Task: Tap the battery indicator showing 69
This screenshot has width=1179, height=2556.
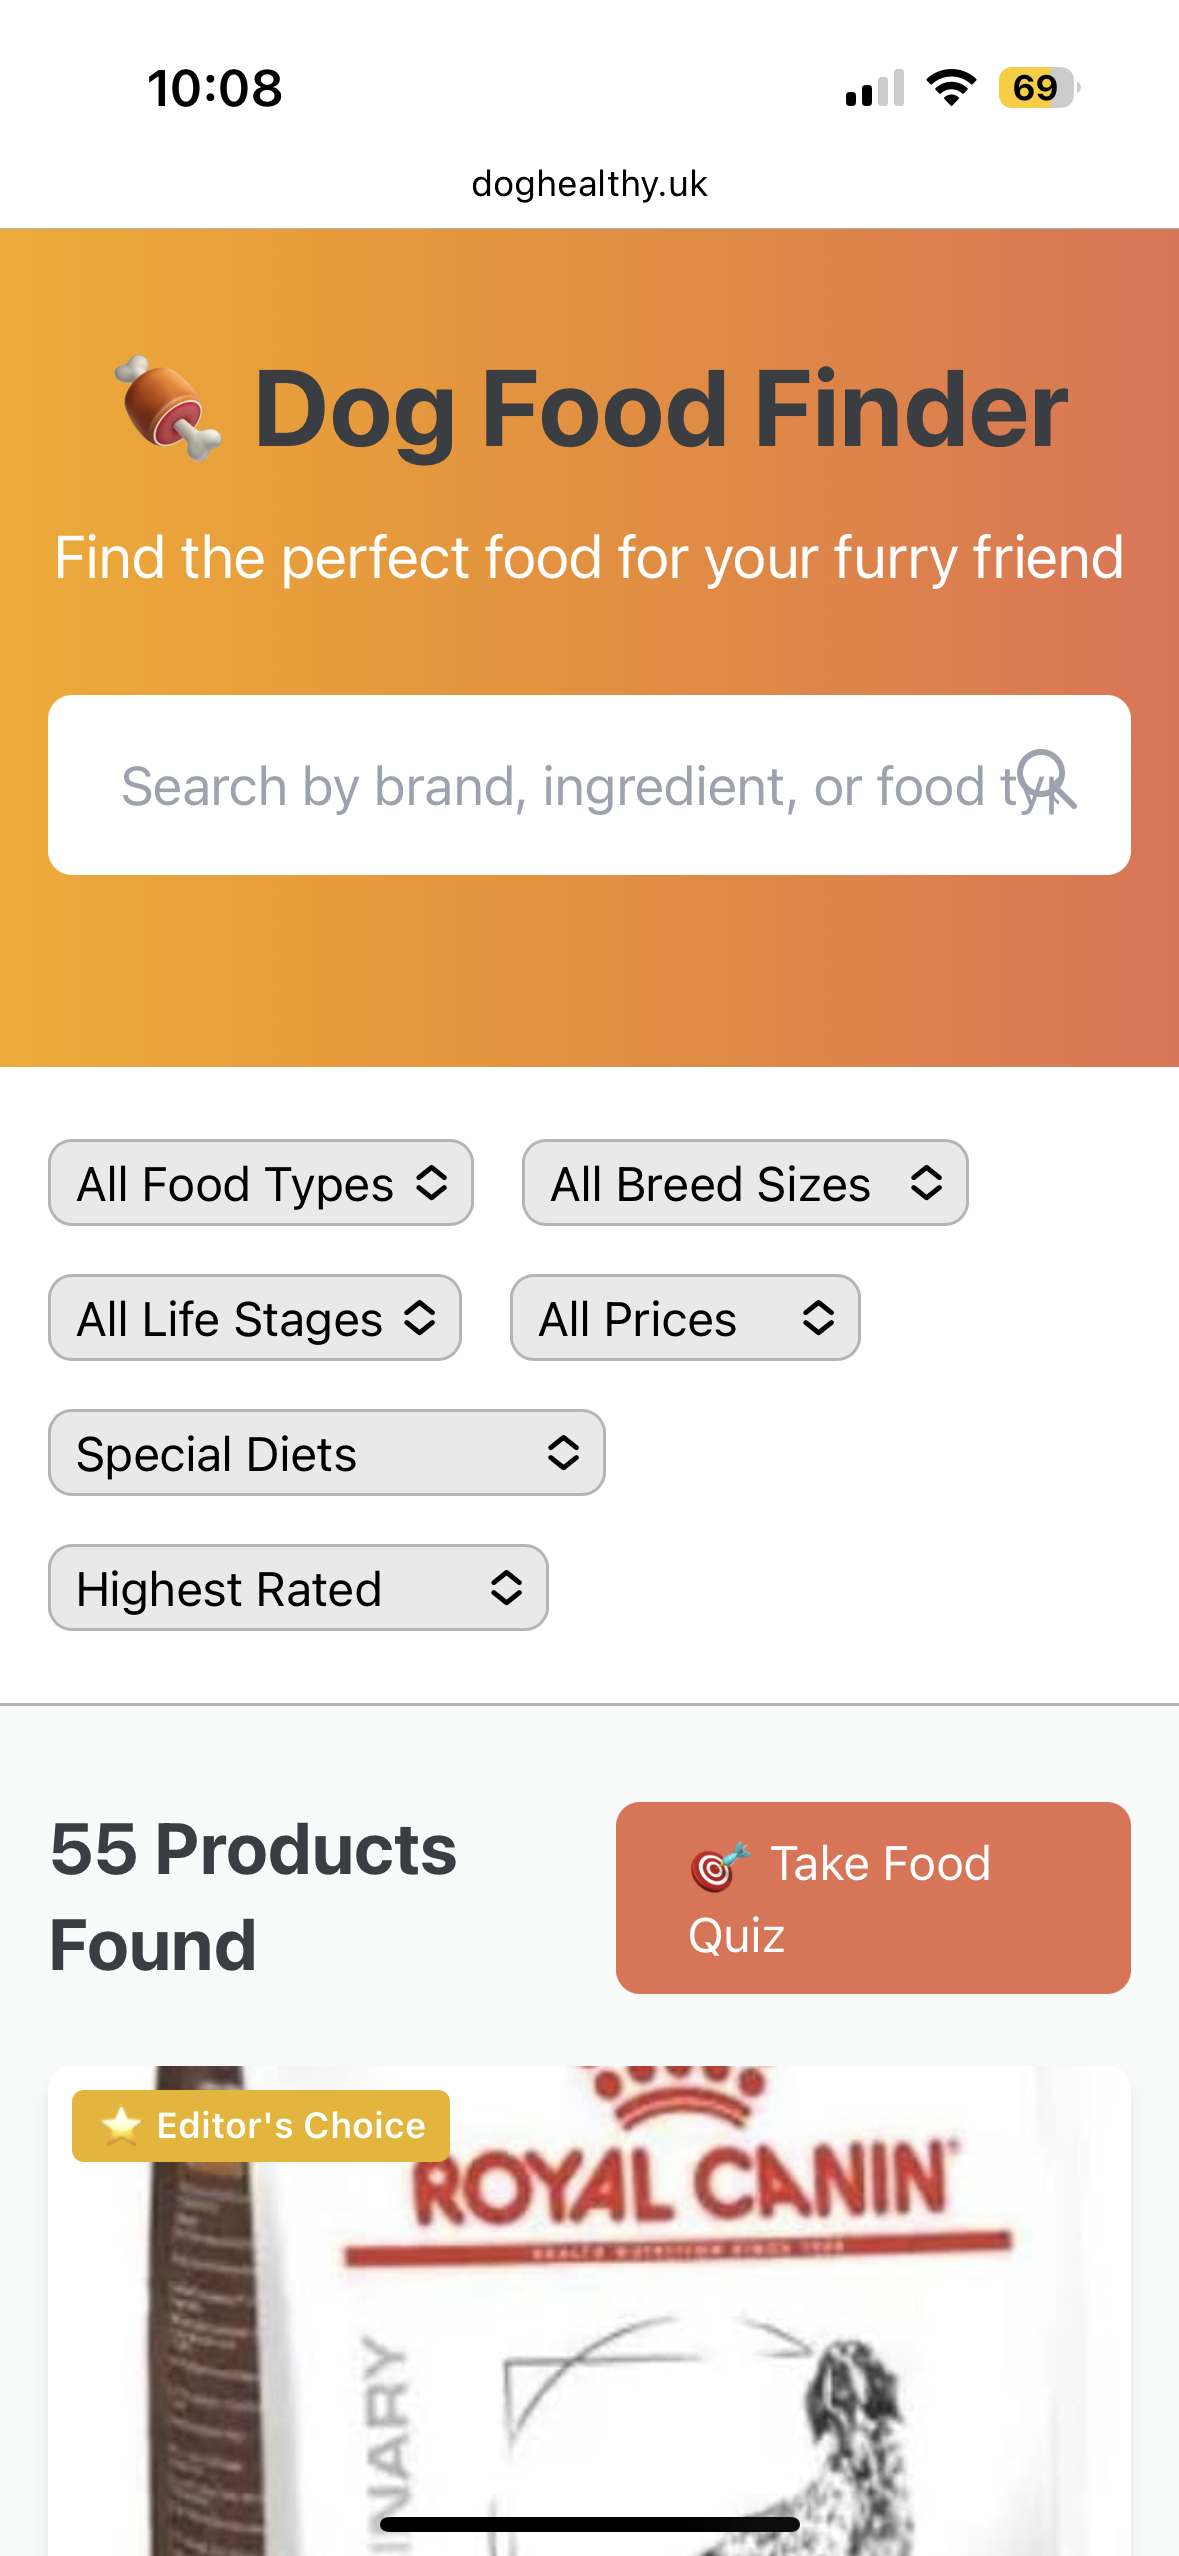Action: (1038, 88)
